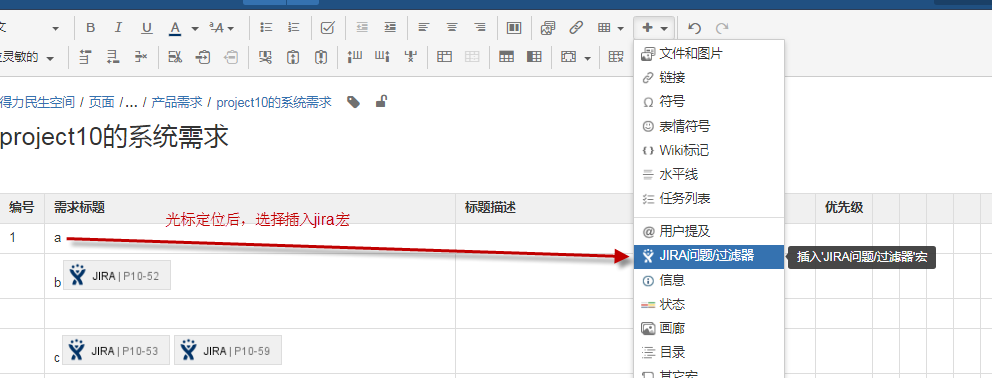This screenshot has width=992, height=378.
Task: Insert a numbered list
Action: (294, 28)
